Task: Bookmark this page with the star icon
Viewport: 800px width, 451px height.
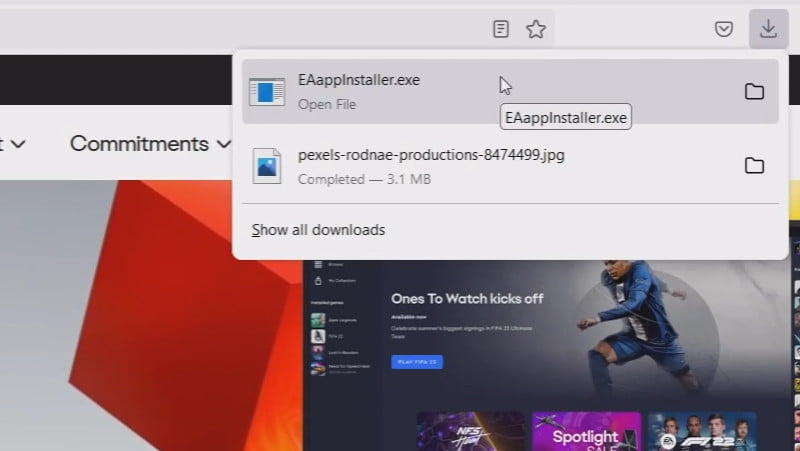Action: (x=536, y=29)
